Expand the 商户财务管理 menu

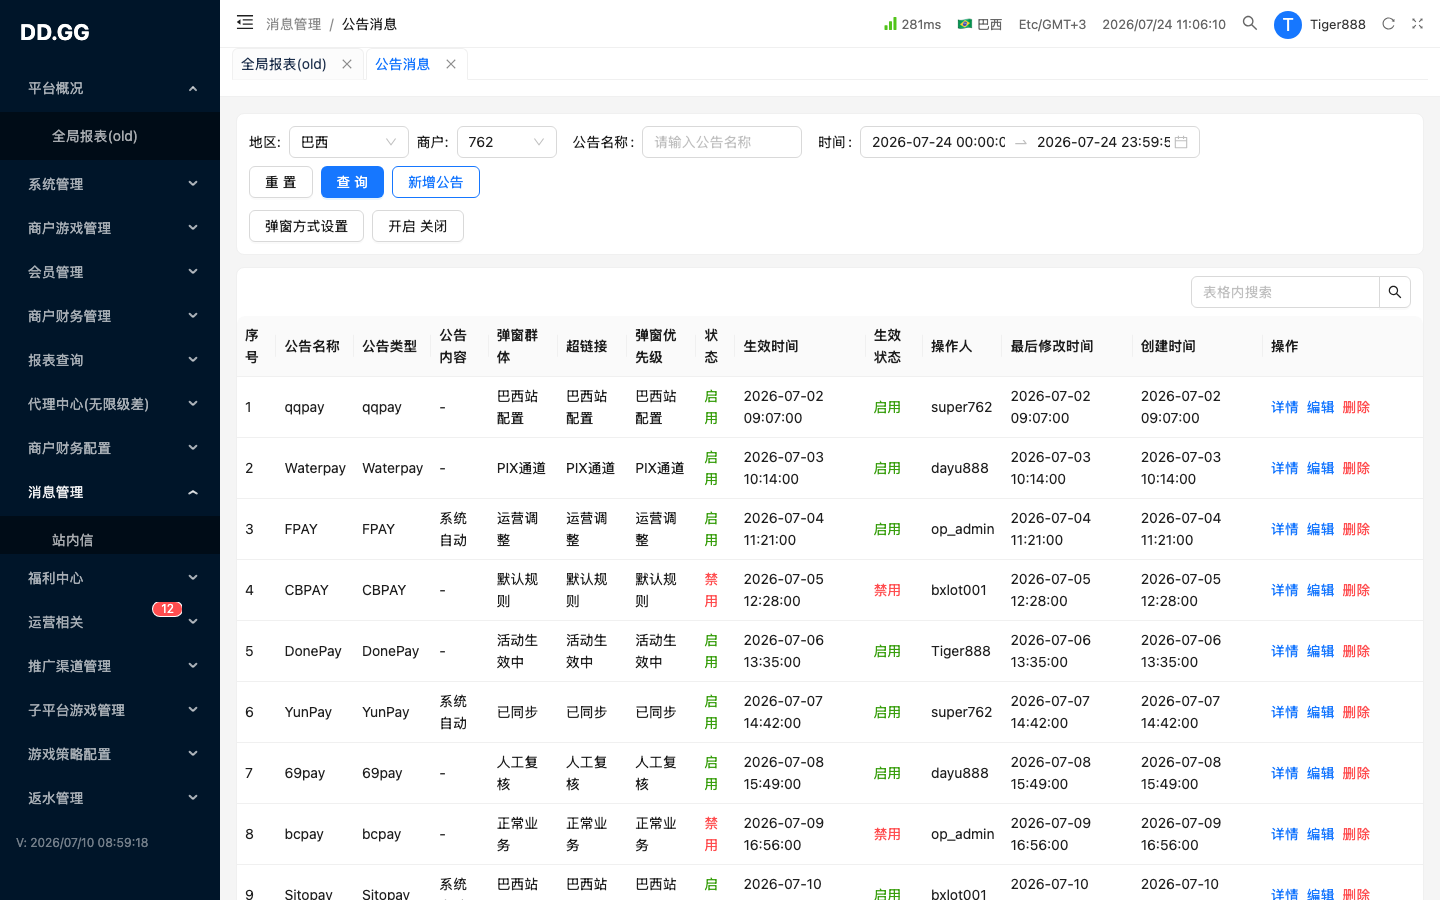110,316
